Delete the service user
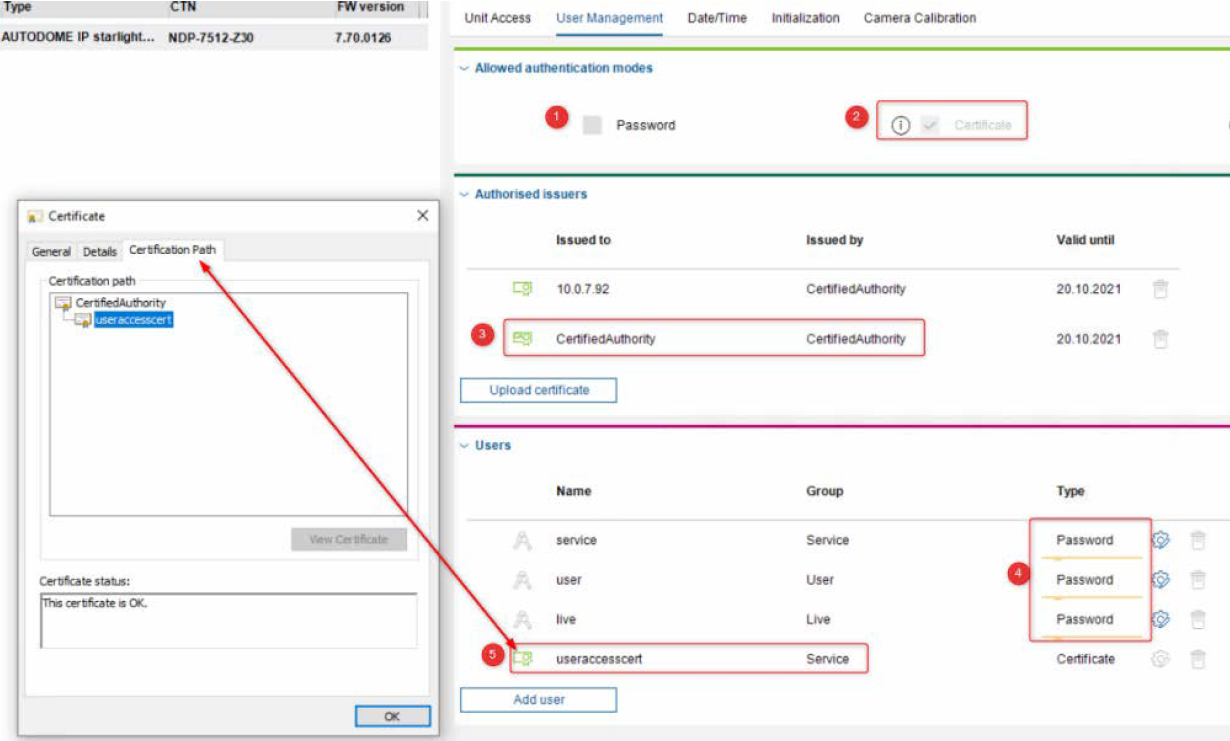The image size is (1230, 741). click(x=1198, y=540)
